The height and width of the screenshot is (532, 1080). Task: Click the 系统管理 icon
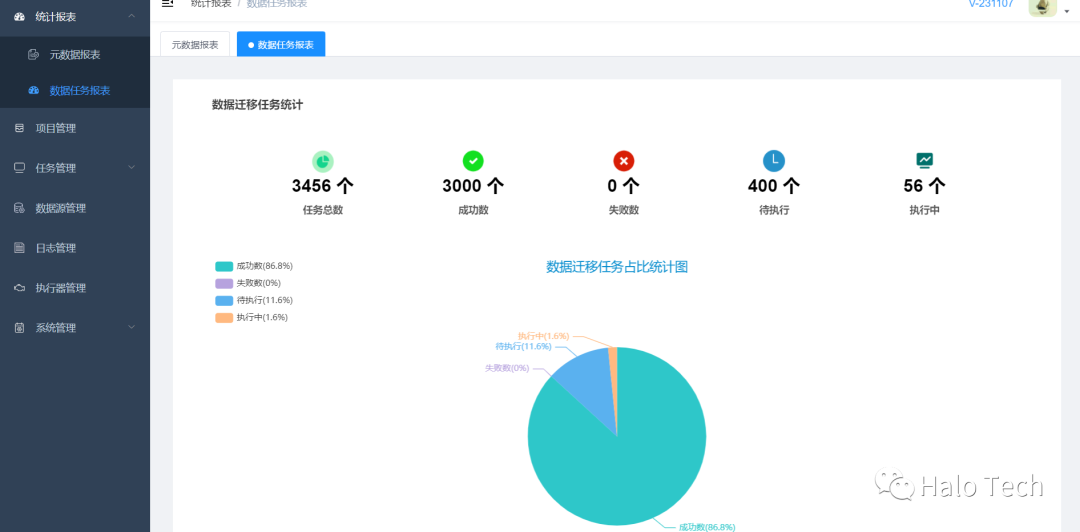coord(19,328)
